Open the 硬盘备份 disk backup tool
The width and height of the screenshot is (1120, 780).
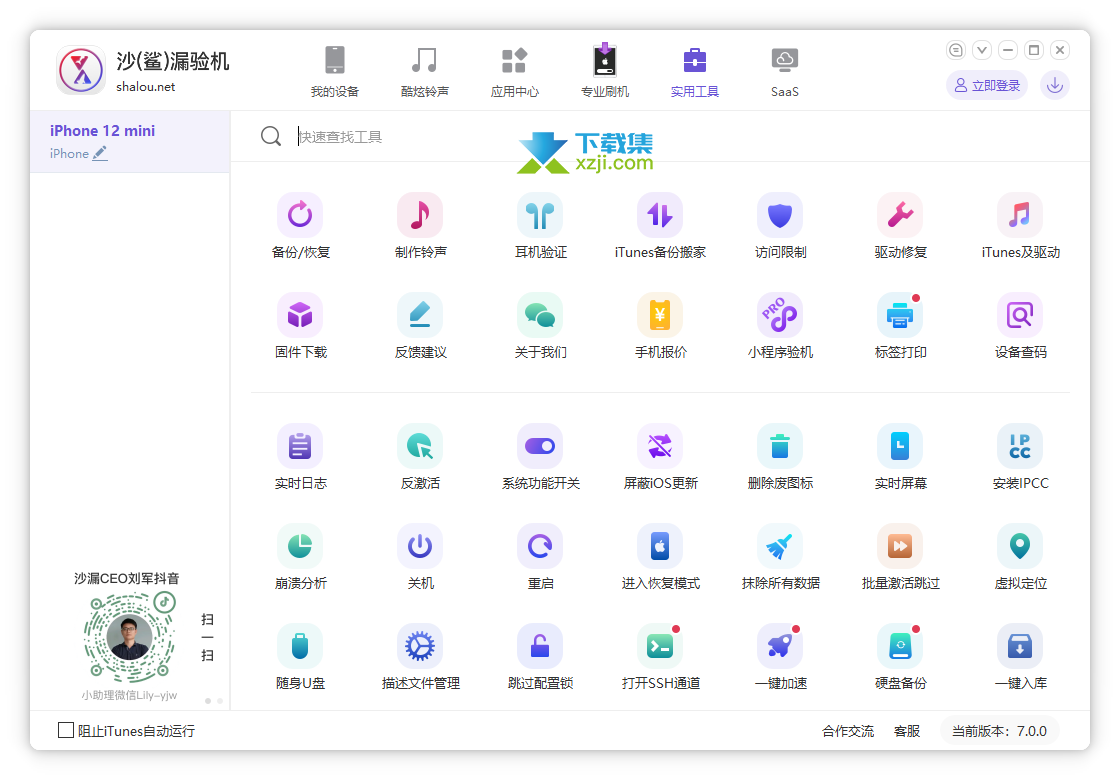click(900, 646)
